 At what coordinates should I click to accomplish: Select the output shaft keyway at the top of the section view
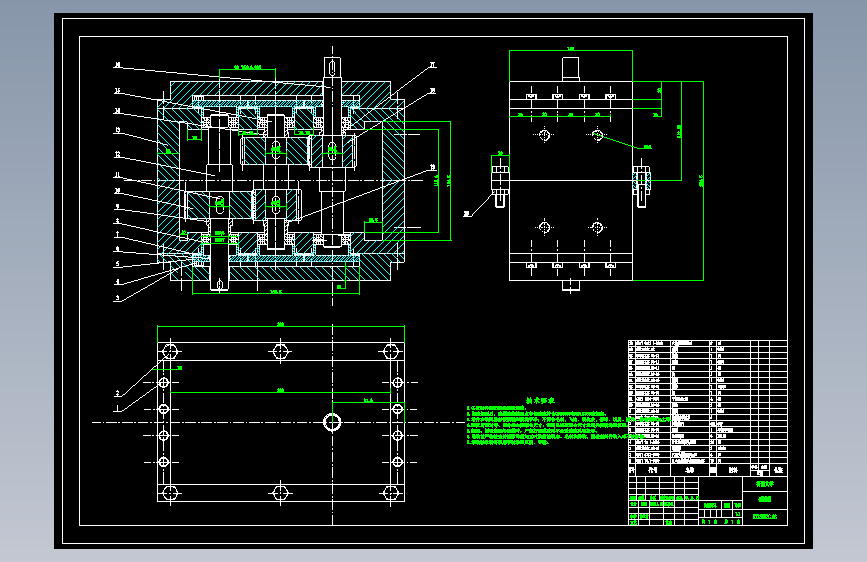click(332, 68)
